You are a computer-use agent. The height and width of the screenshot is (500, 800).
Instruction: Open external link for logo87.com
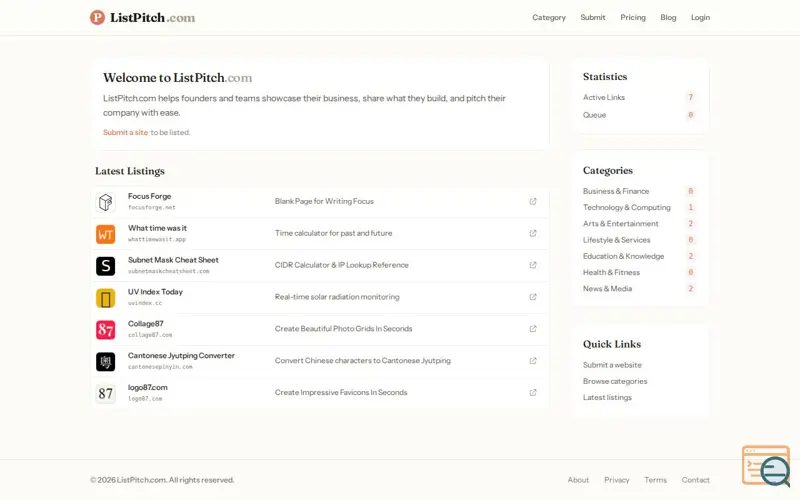pyautogui.click(x=533, y=393)
